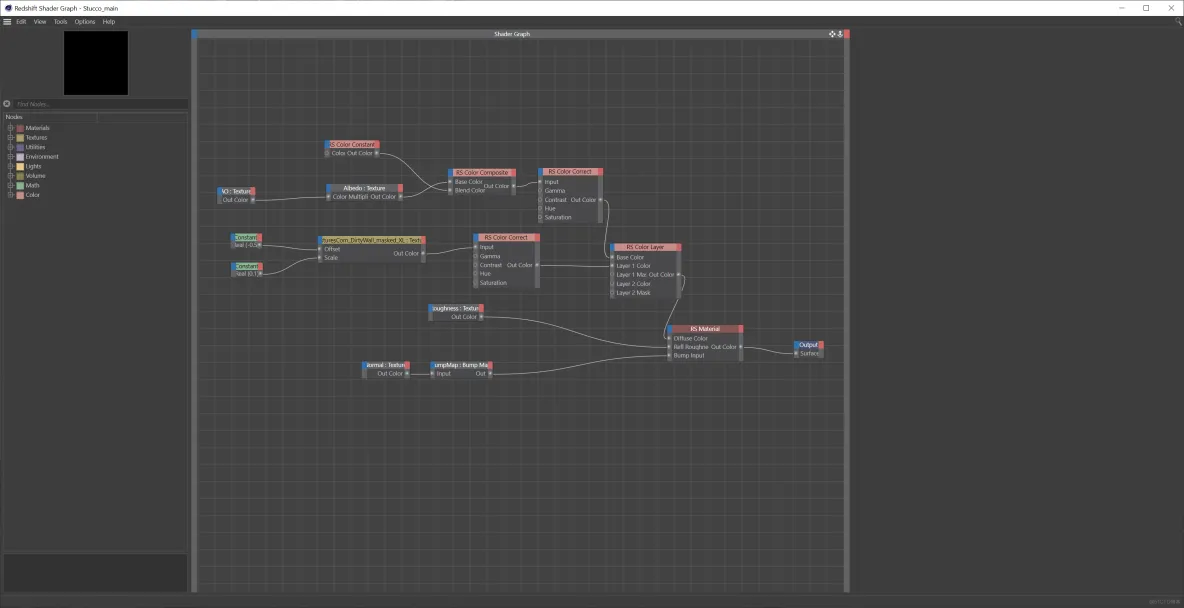Click the Shader Graph zoom arrow icon
The width and height of the screenshot is (1184, 608).
[x=840, y=34]
